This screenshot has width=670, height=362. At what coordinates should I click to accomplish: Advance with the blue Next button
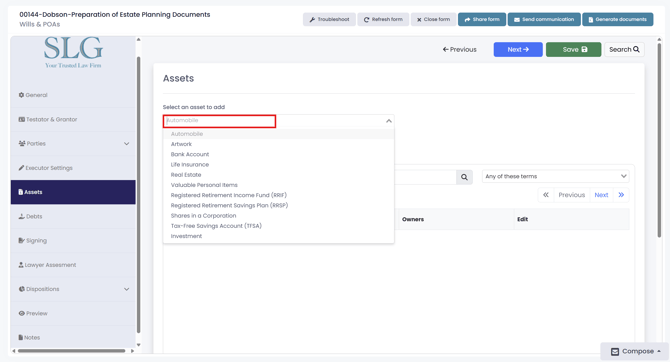coord(518,50)
